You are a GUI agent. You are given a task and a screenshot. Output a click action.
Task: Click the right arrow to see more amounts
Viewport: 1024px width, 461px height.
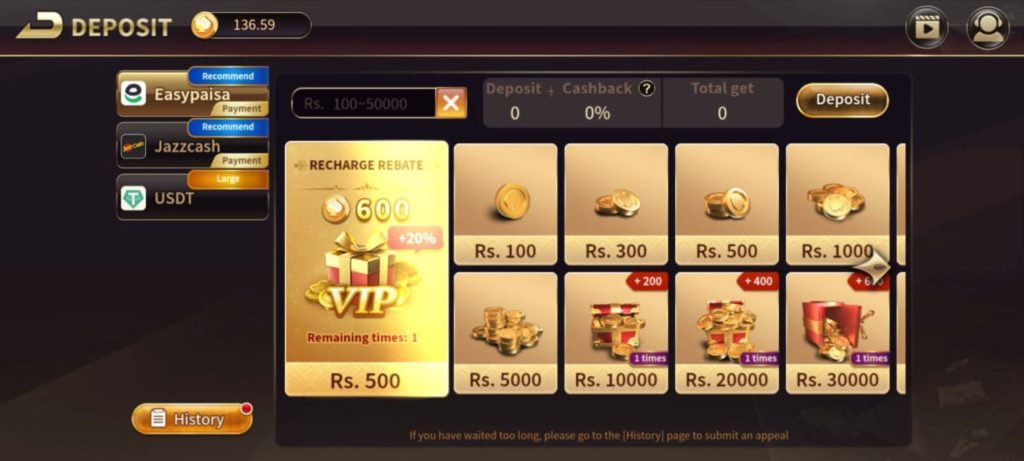(x=872, y=266)
